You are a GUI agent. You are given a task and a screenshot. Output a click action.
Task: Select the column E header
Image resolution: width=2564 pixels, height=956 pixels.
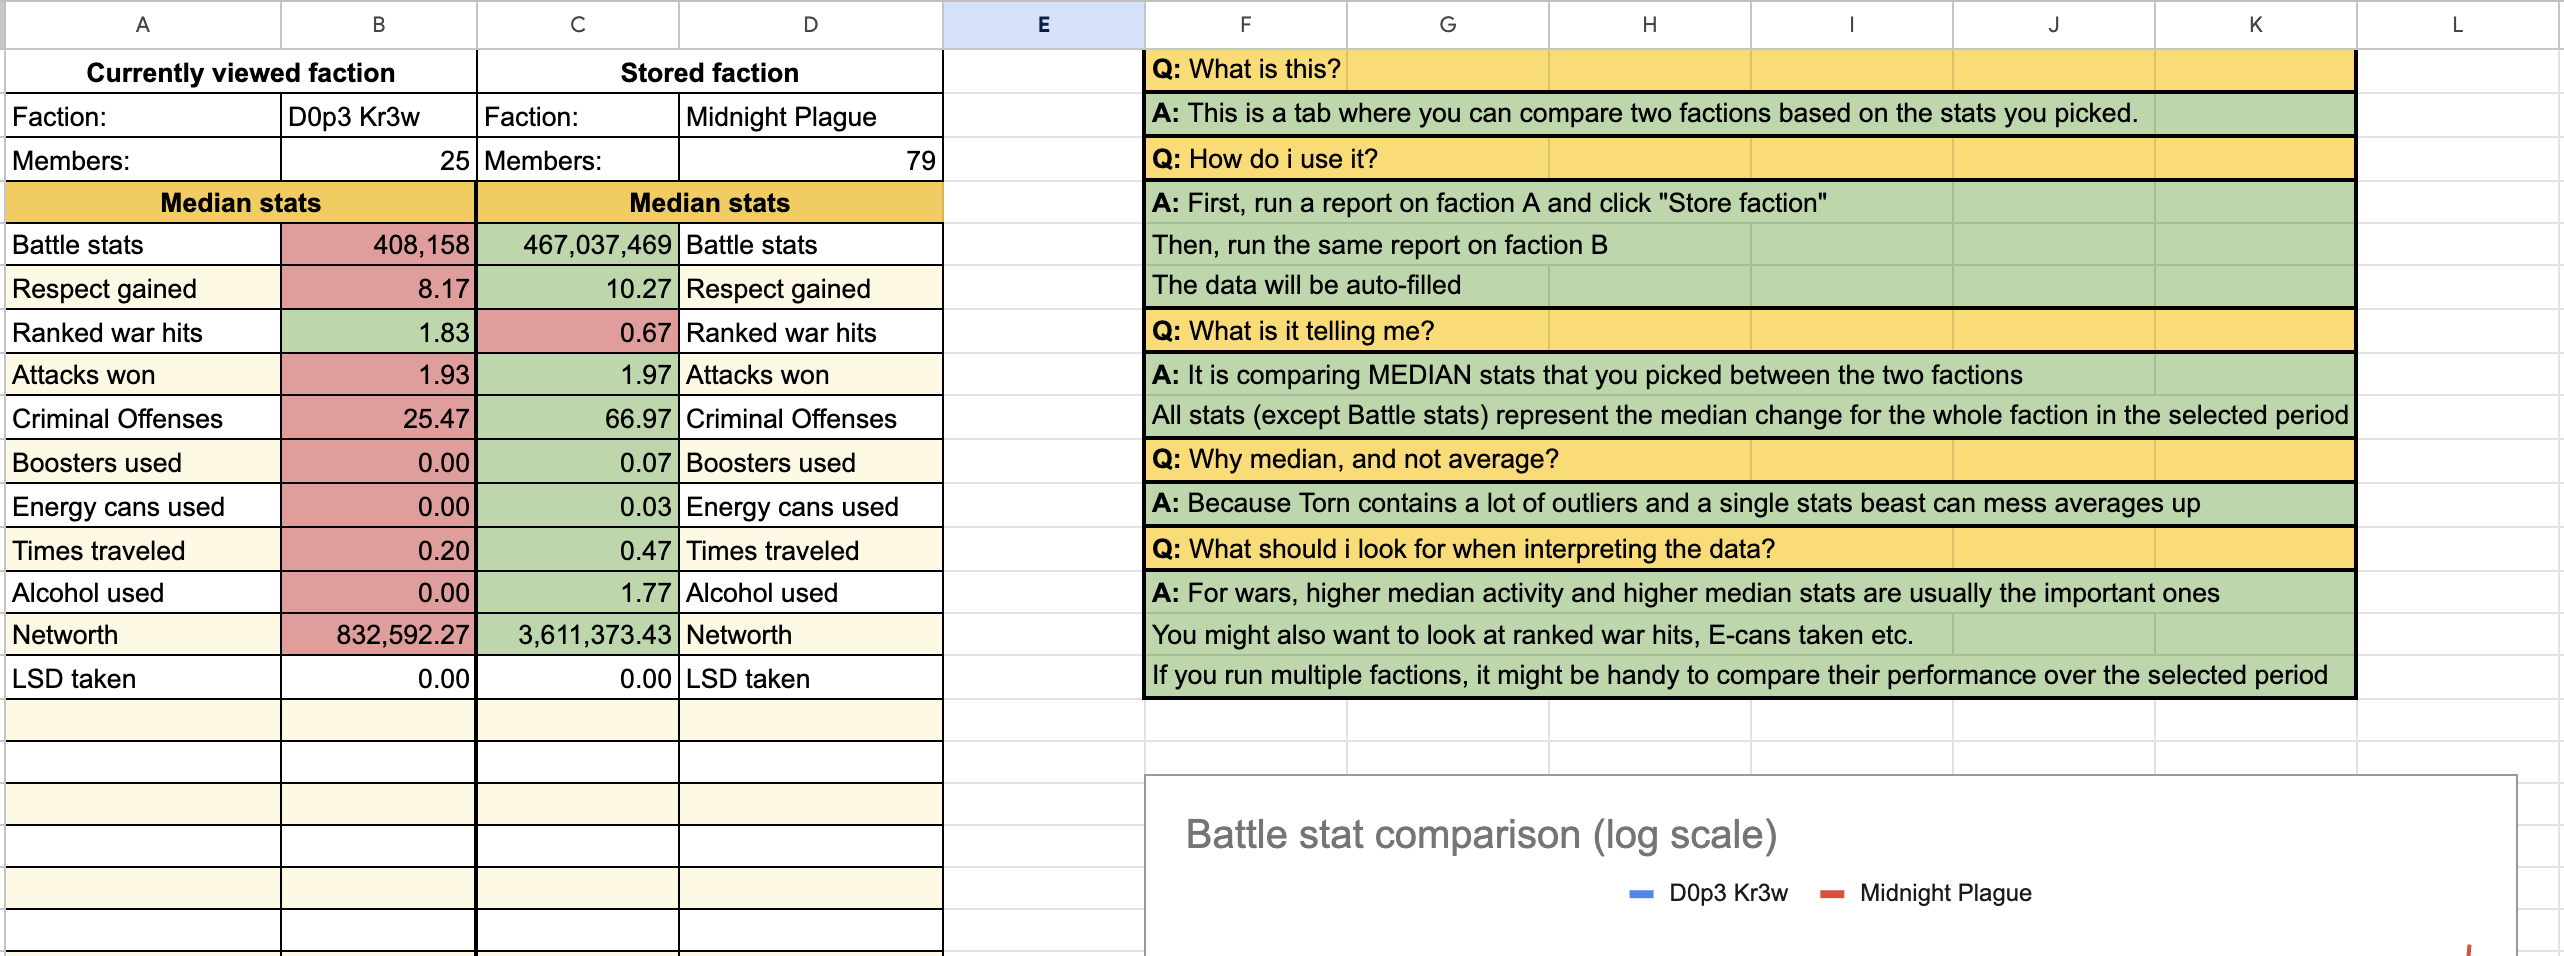point(1043,25)
